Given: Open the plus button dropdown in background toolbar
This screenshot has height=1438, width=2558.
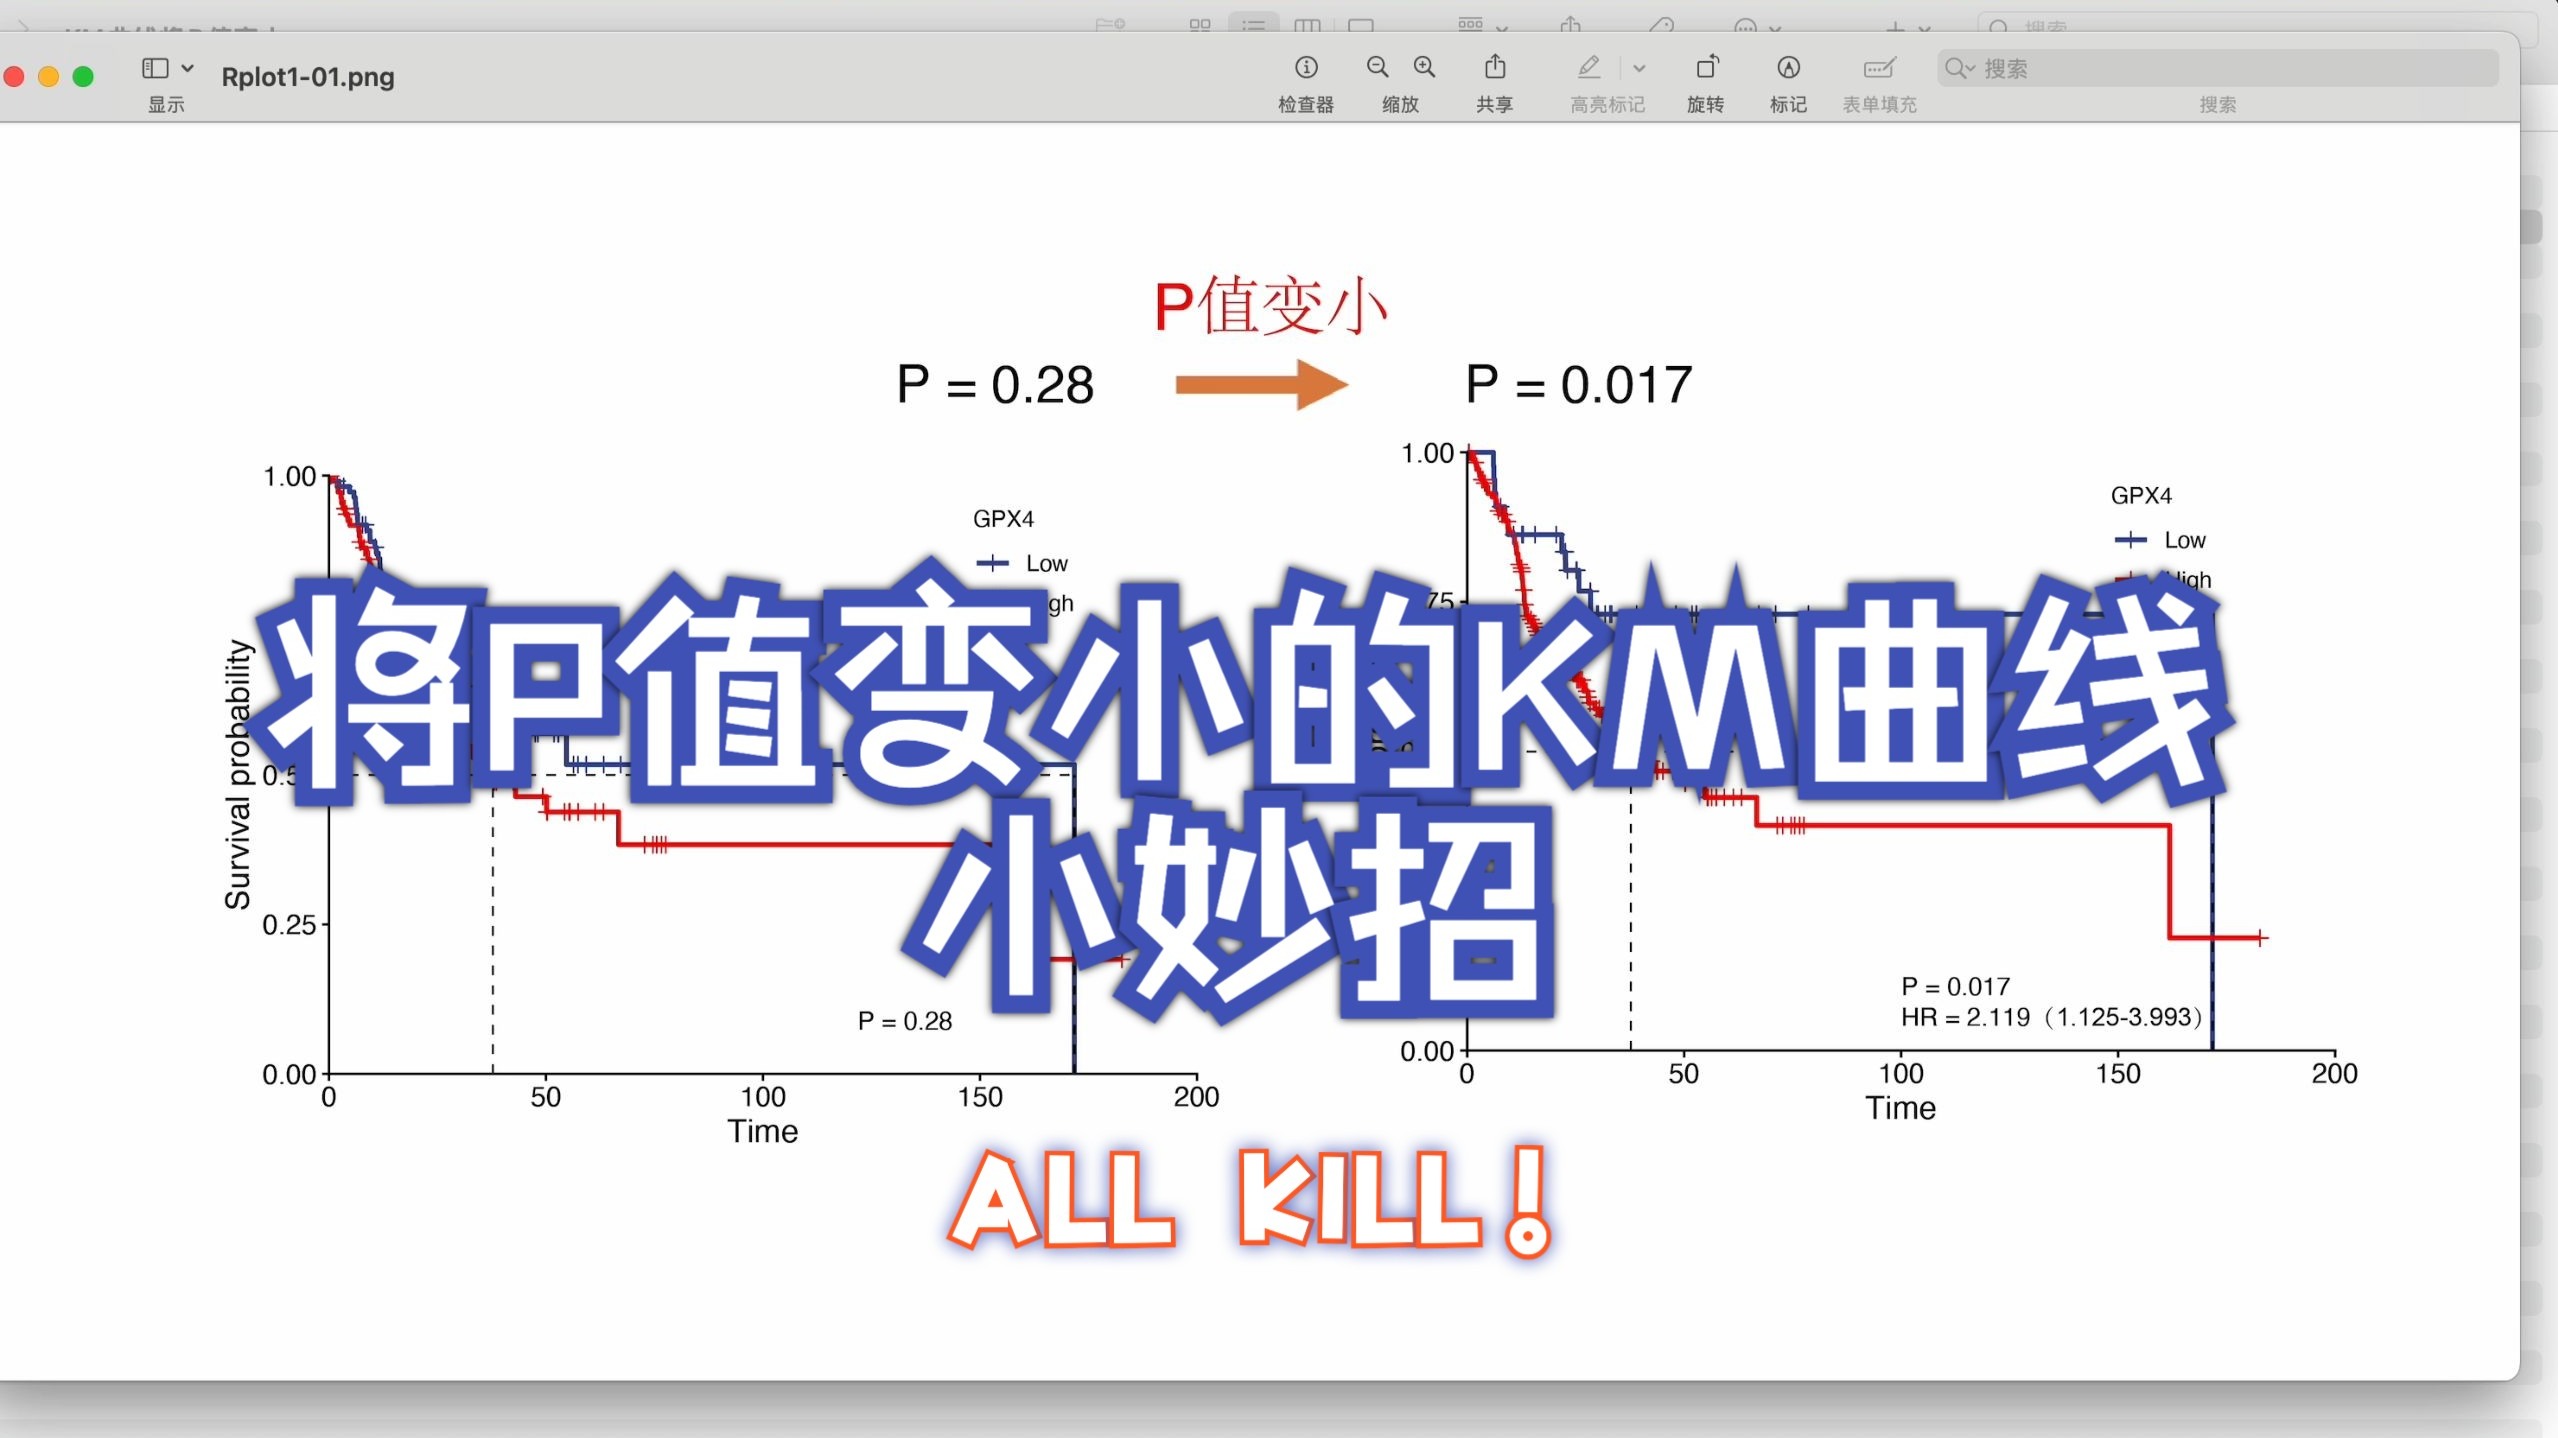Looking at the screenshot, I should pyautogui.click(x=1924, y=27).
